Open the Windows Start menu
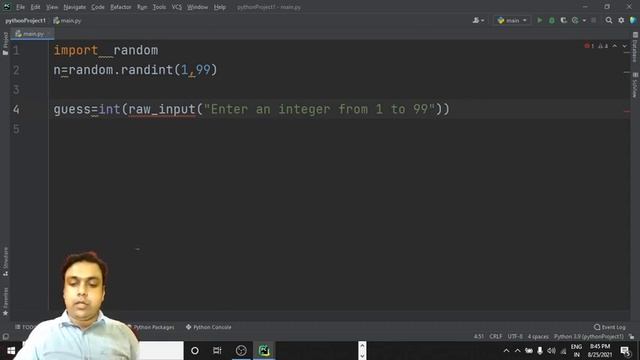Viewport: 640px width, 360px height. (x=11, y=351)
